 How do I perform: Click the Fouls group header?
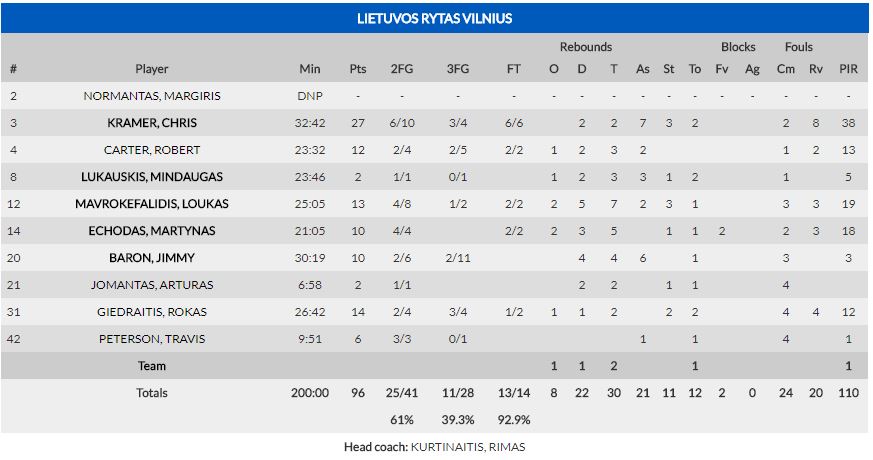click(x=799, y=47)
